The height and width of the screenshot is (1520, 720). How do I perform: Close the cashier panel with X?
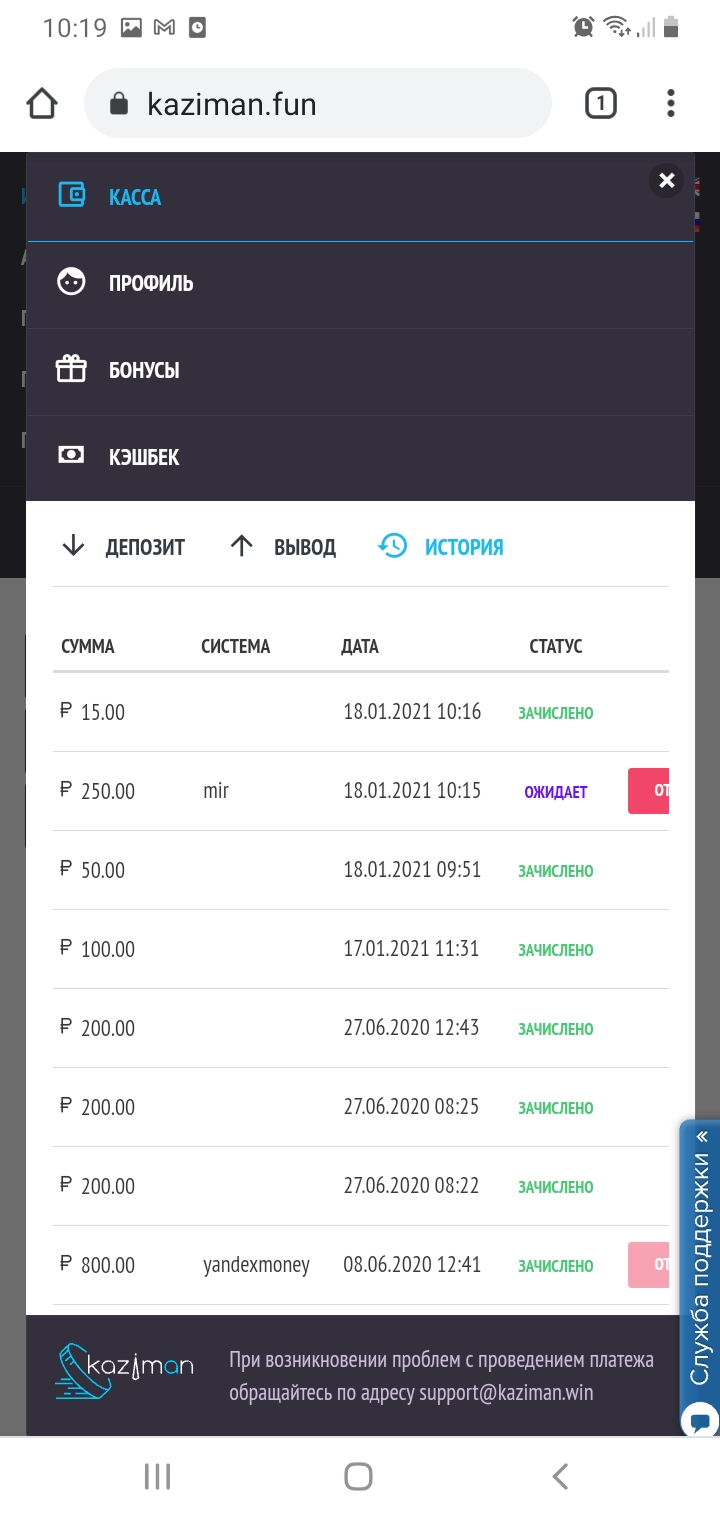point(667,181)
